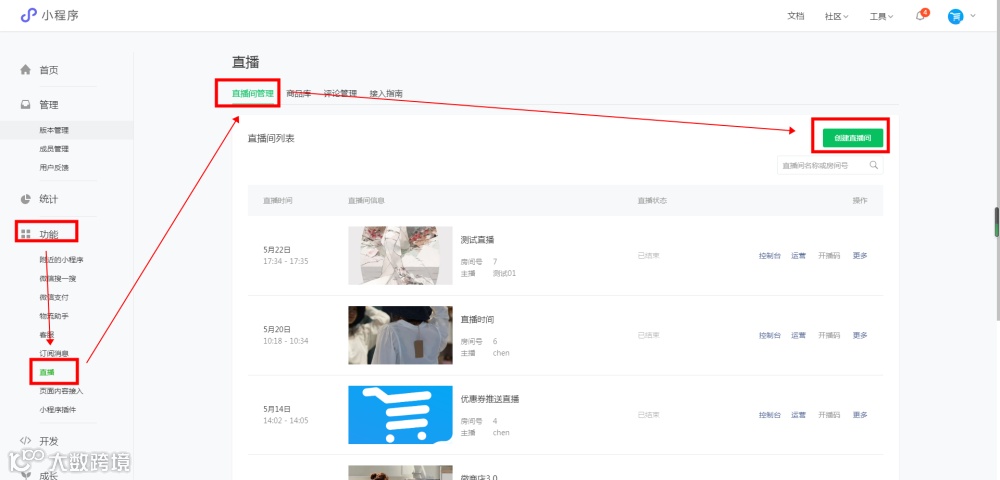Switch to the 直播间管理 tab
This screenshot has height=480, width=1000.
point(253,94)
